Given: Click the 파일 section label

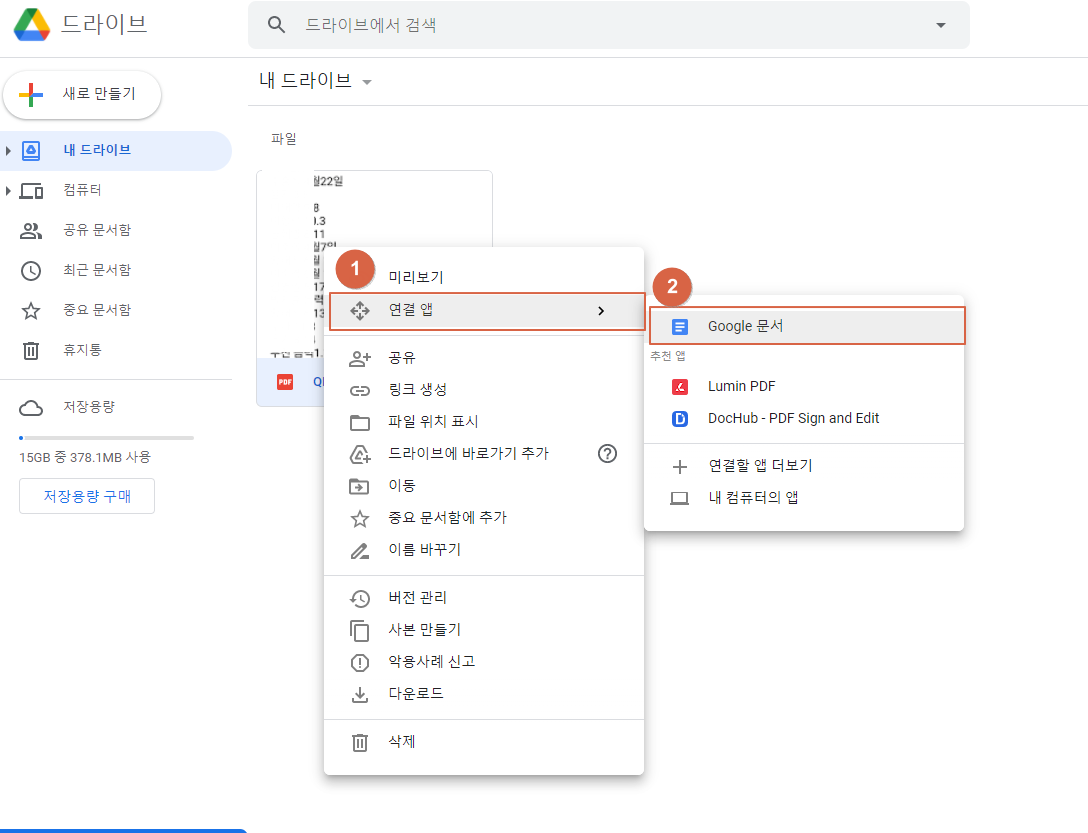Looking at the screenshot, I should click(284, 139).
